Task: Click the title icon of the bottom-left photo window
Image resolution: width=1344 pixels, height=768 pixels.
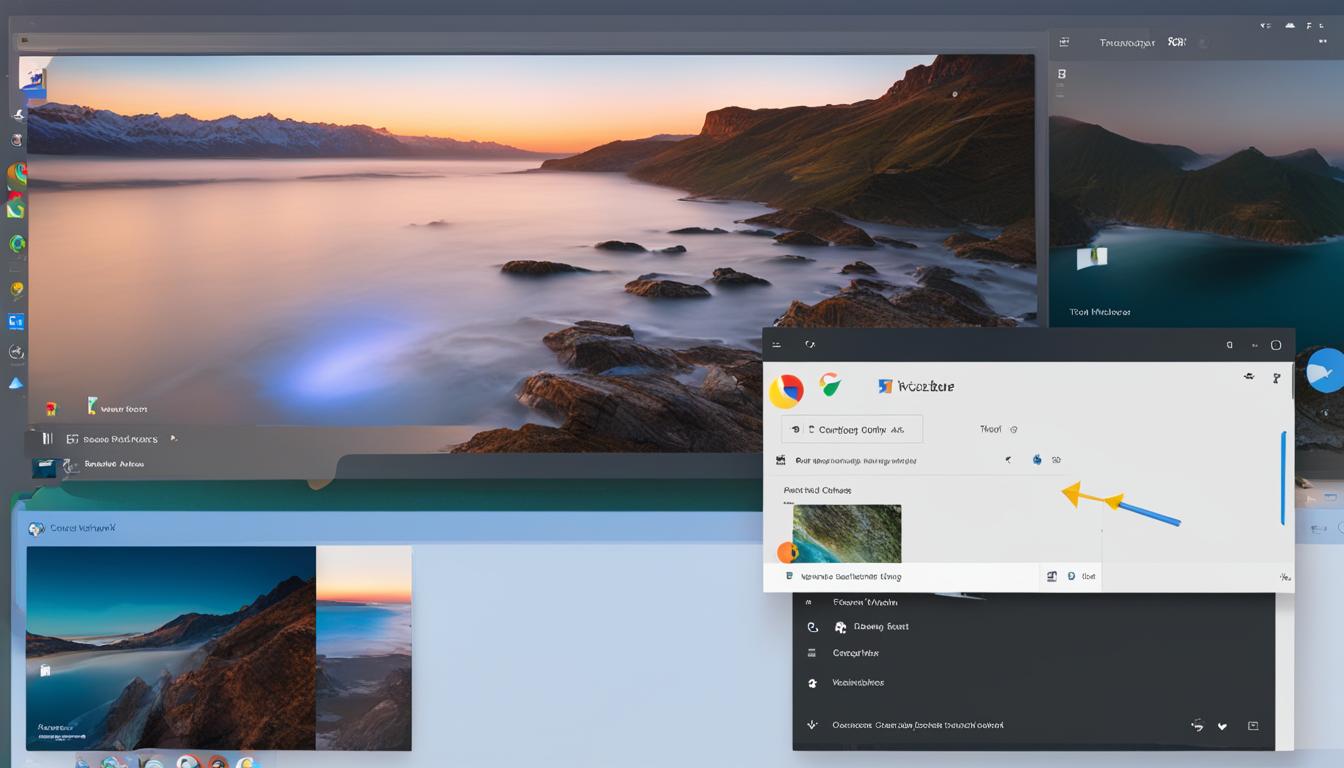Action: coord(36,529)
